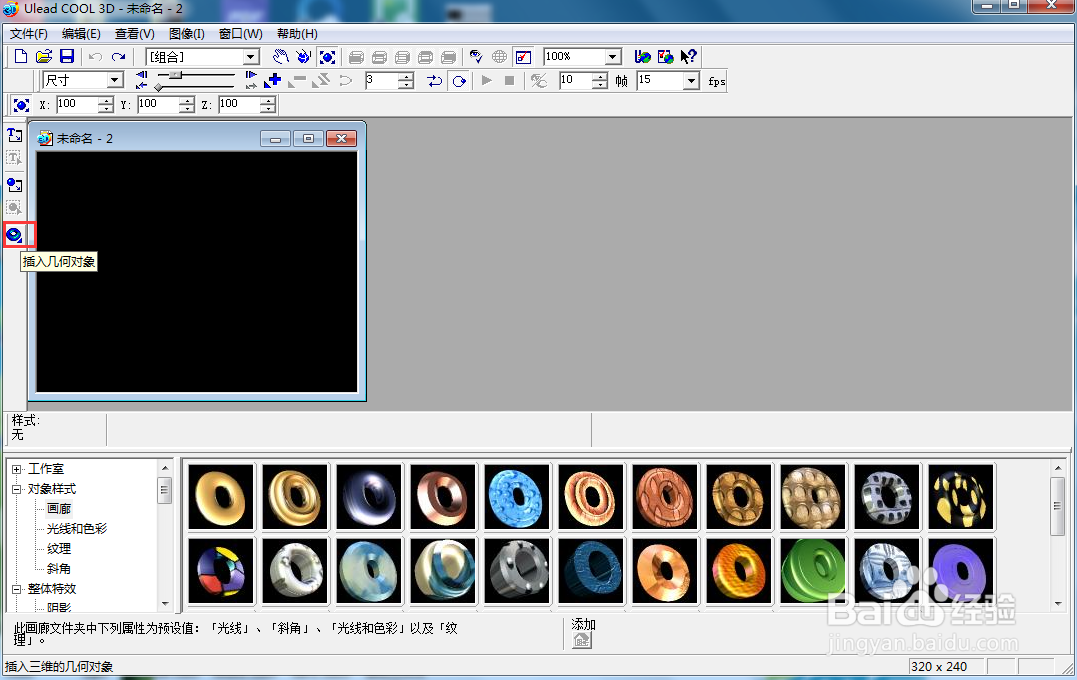Click the X value input field
The width and height of the screenshot is (1077, 680).
76,104
